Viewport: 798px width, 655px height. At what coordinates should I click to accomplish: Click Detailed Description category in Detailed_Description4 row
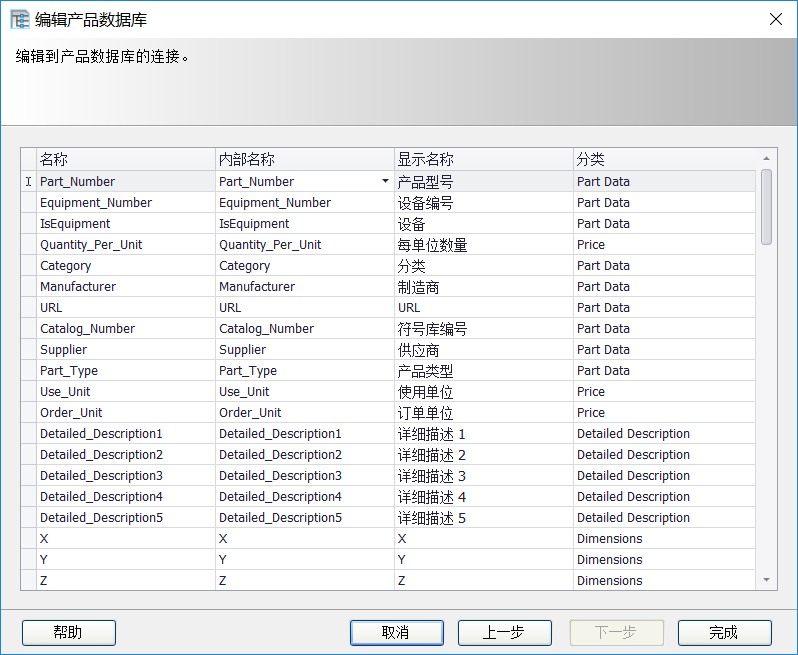coord(664,497)
